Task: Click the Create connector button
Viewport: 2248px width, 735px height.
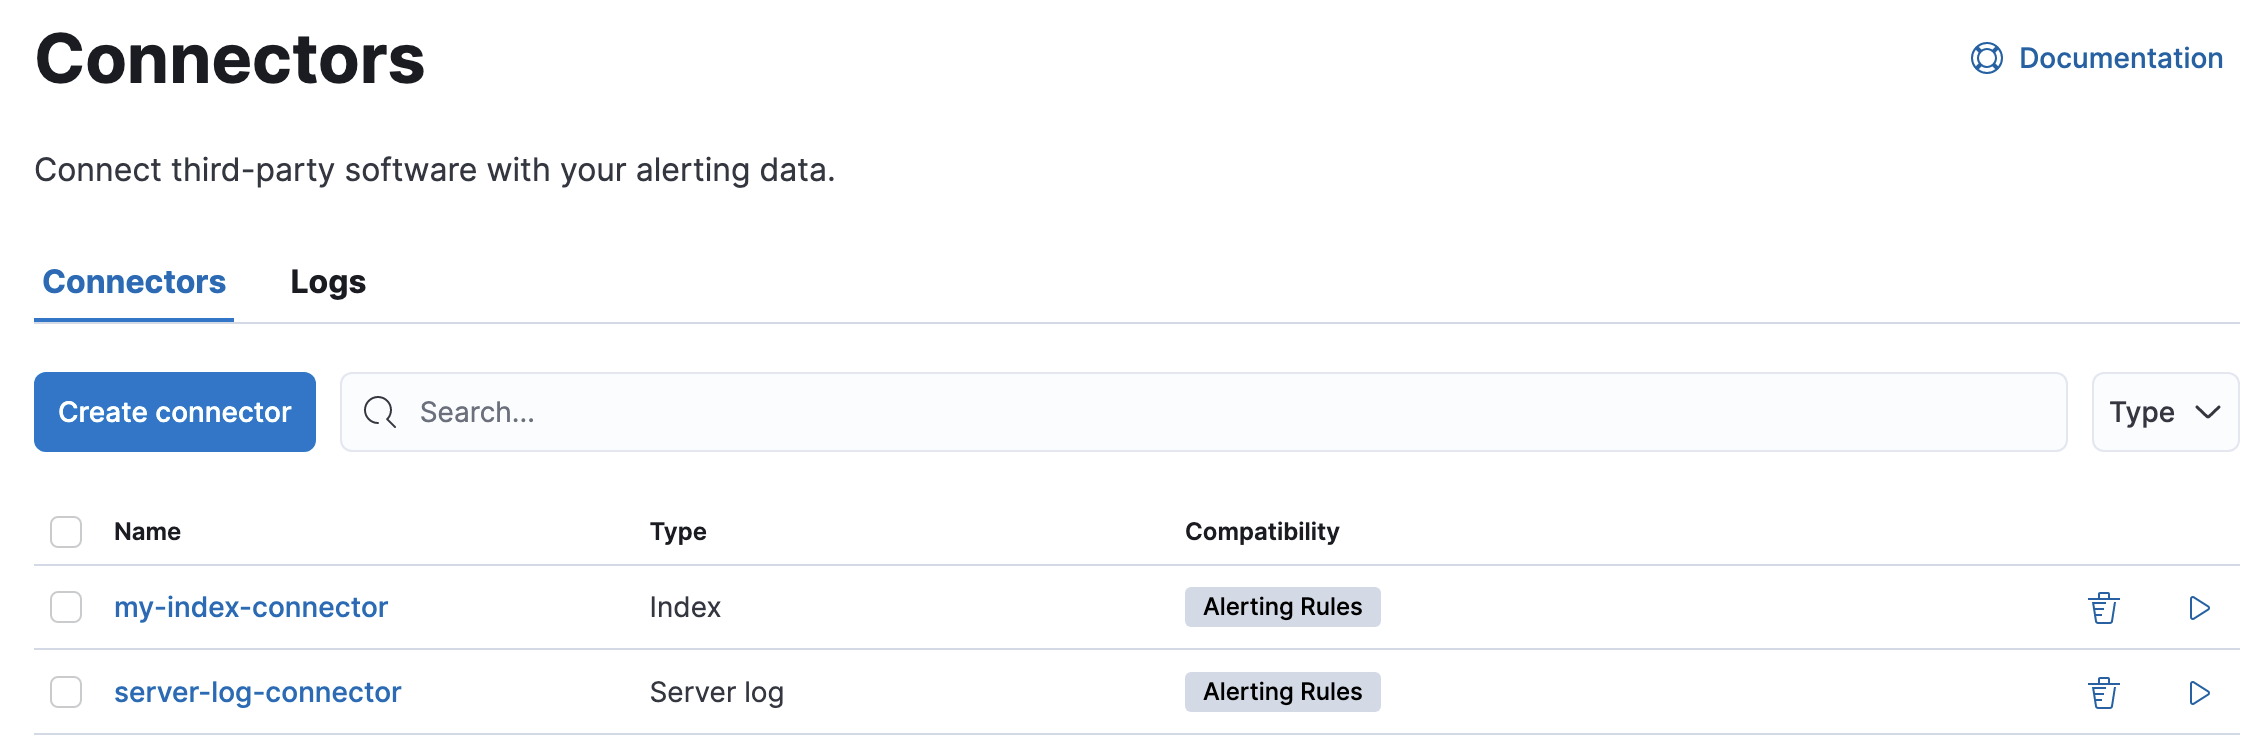Action: pyautogui.click(x=174, y=412)
